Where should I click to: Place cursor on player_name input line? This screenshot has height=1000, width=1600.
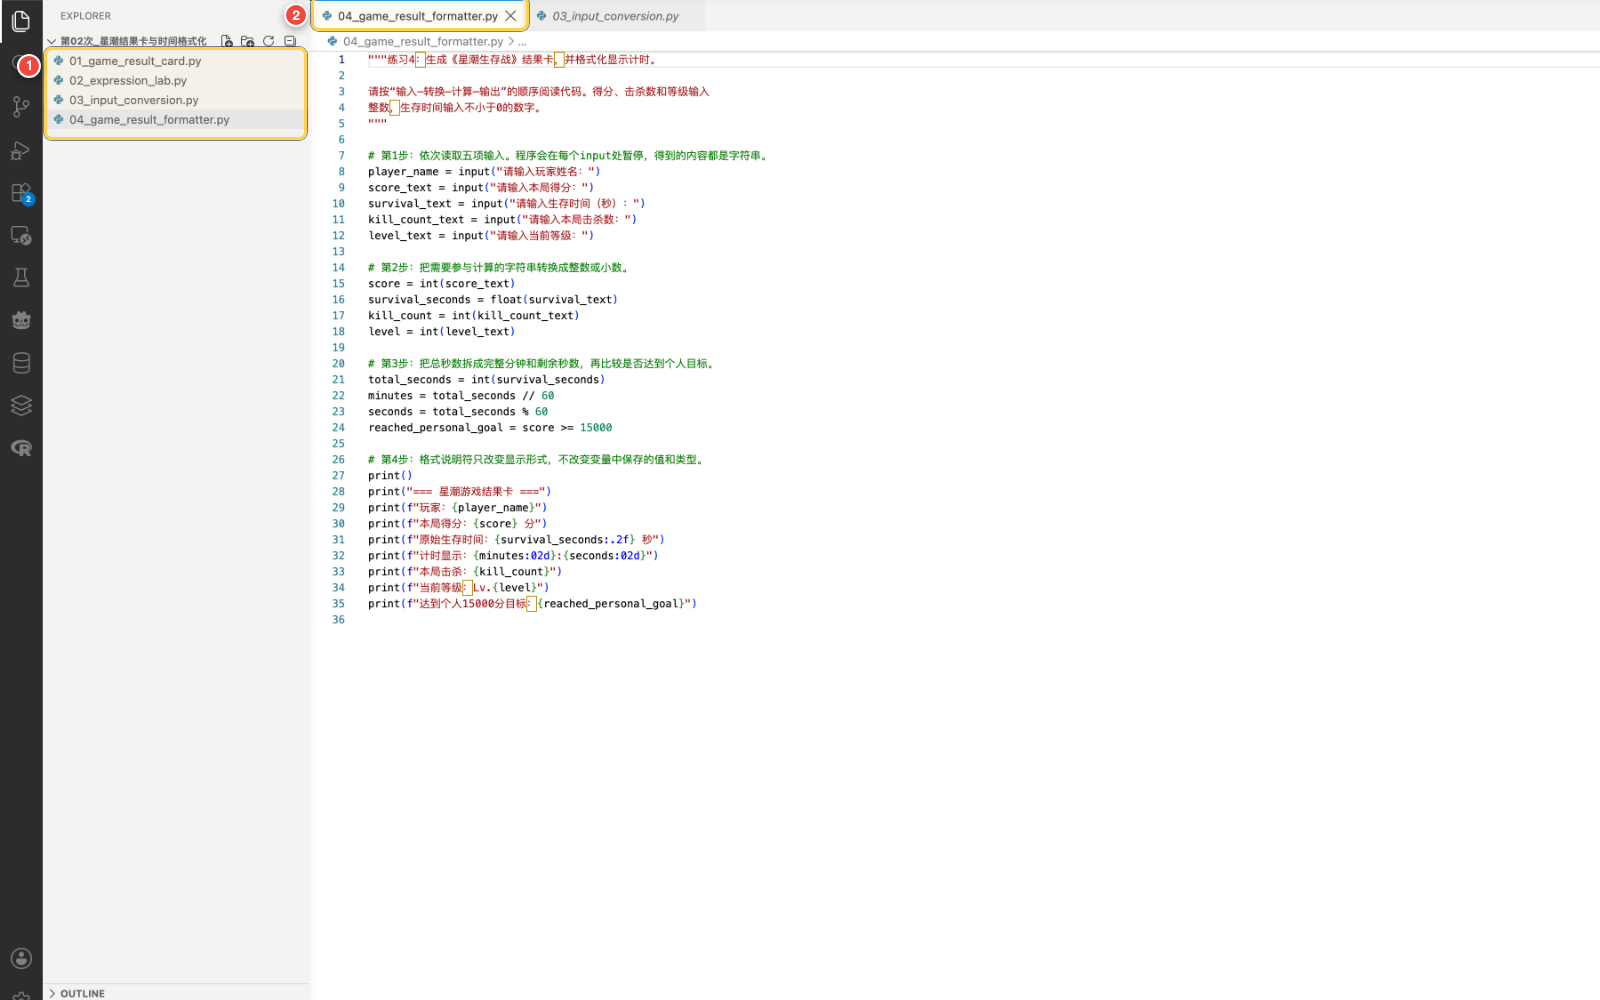coord(484,172)
